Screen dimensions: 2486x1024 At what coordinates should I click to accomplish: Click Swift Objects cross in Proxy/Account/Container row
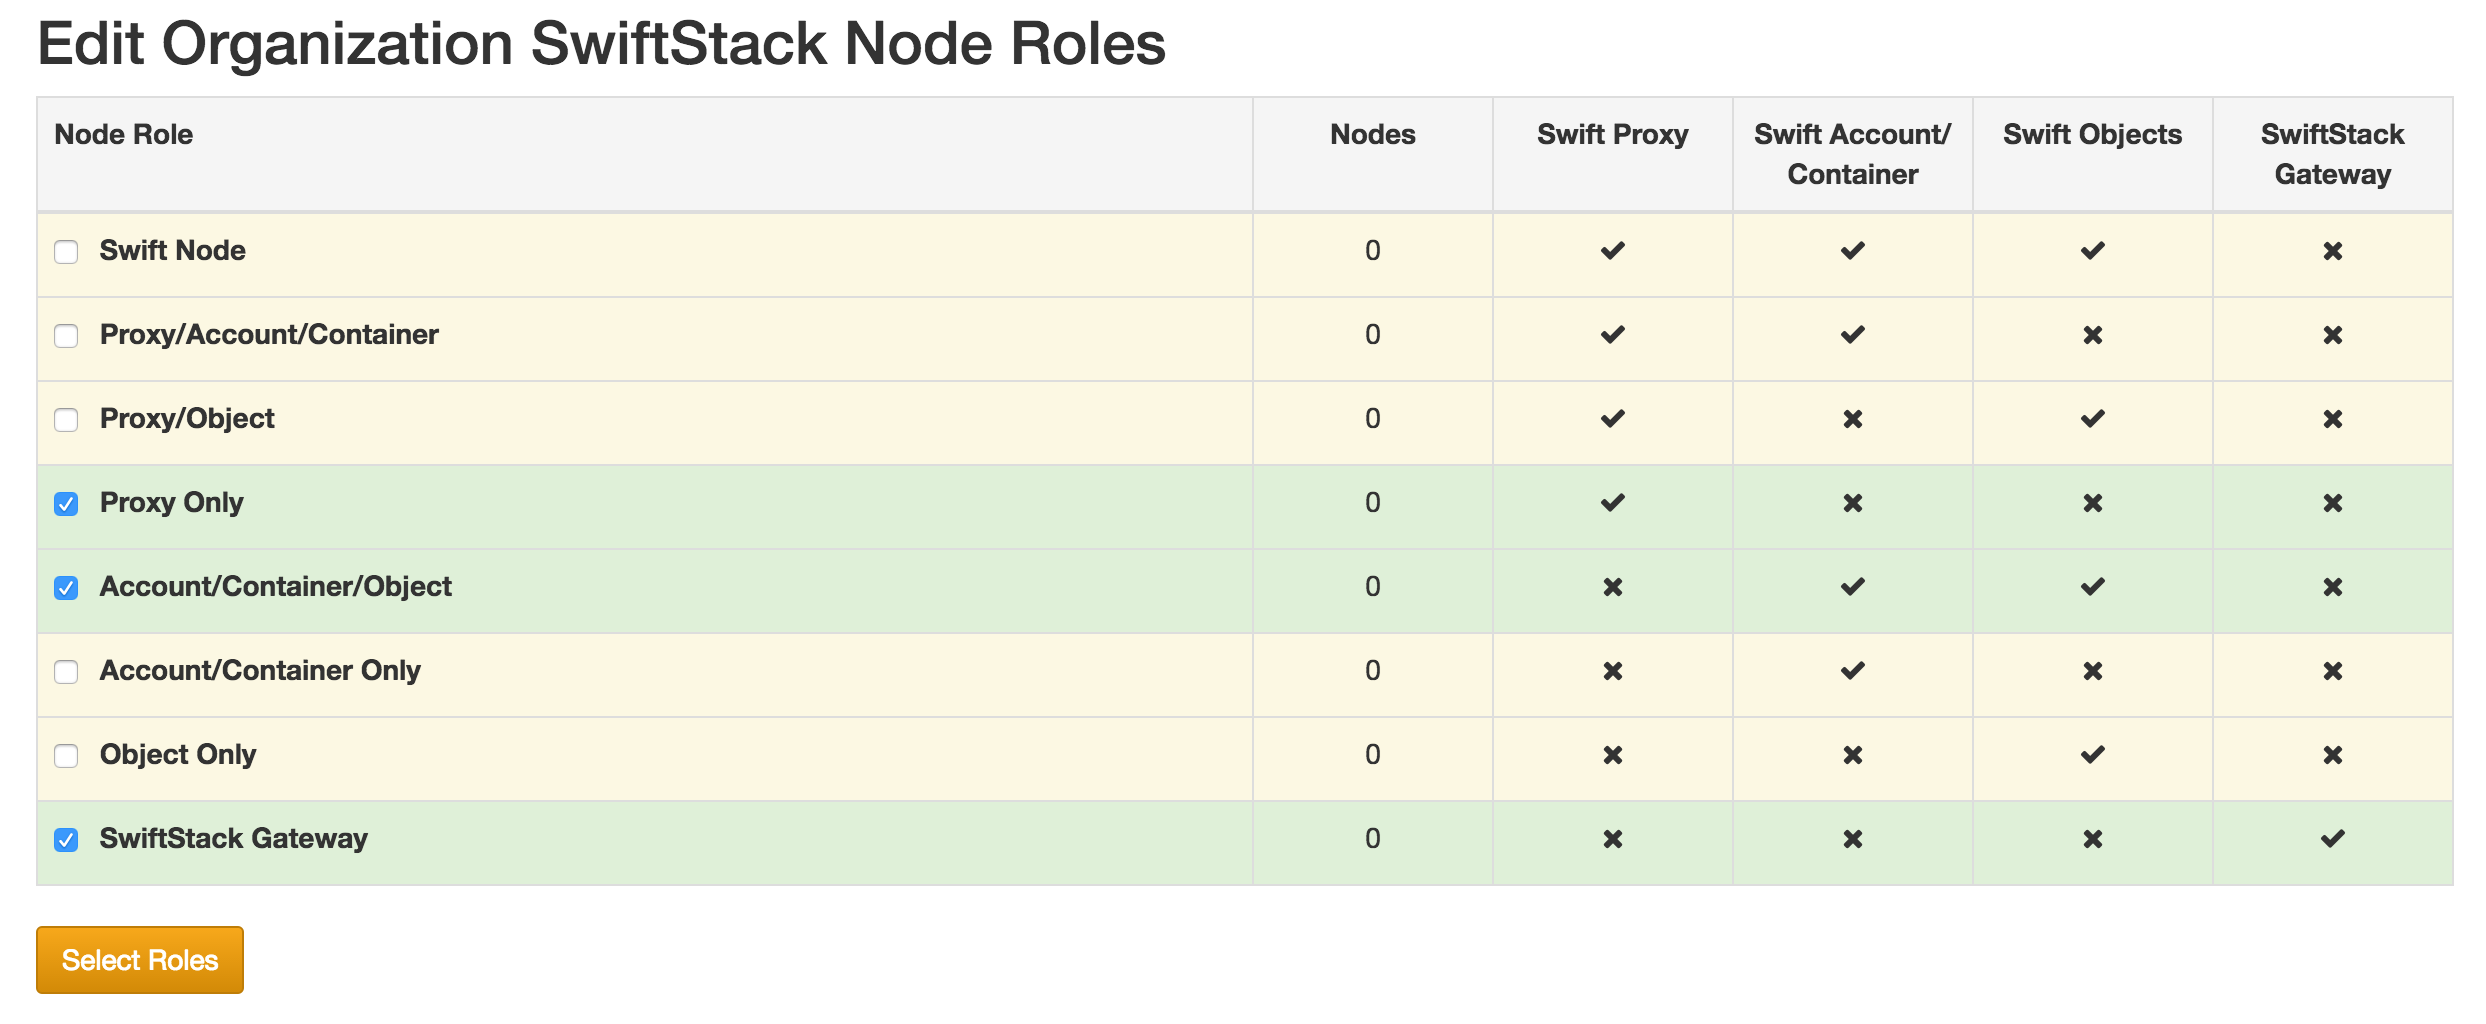coord(2093,335)
